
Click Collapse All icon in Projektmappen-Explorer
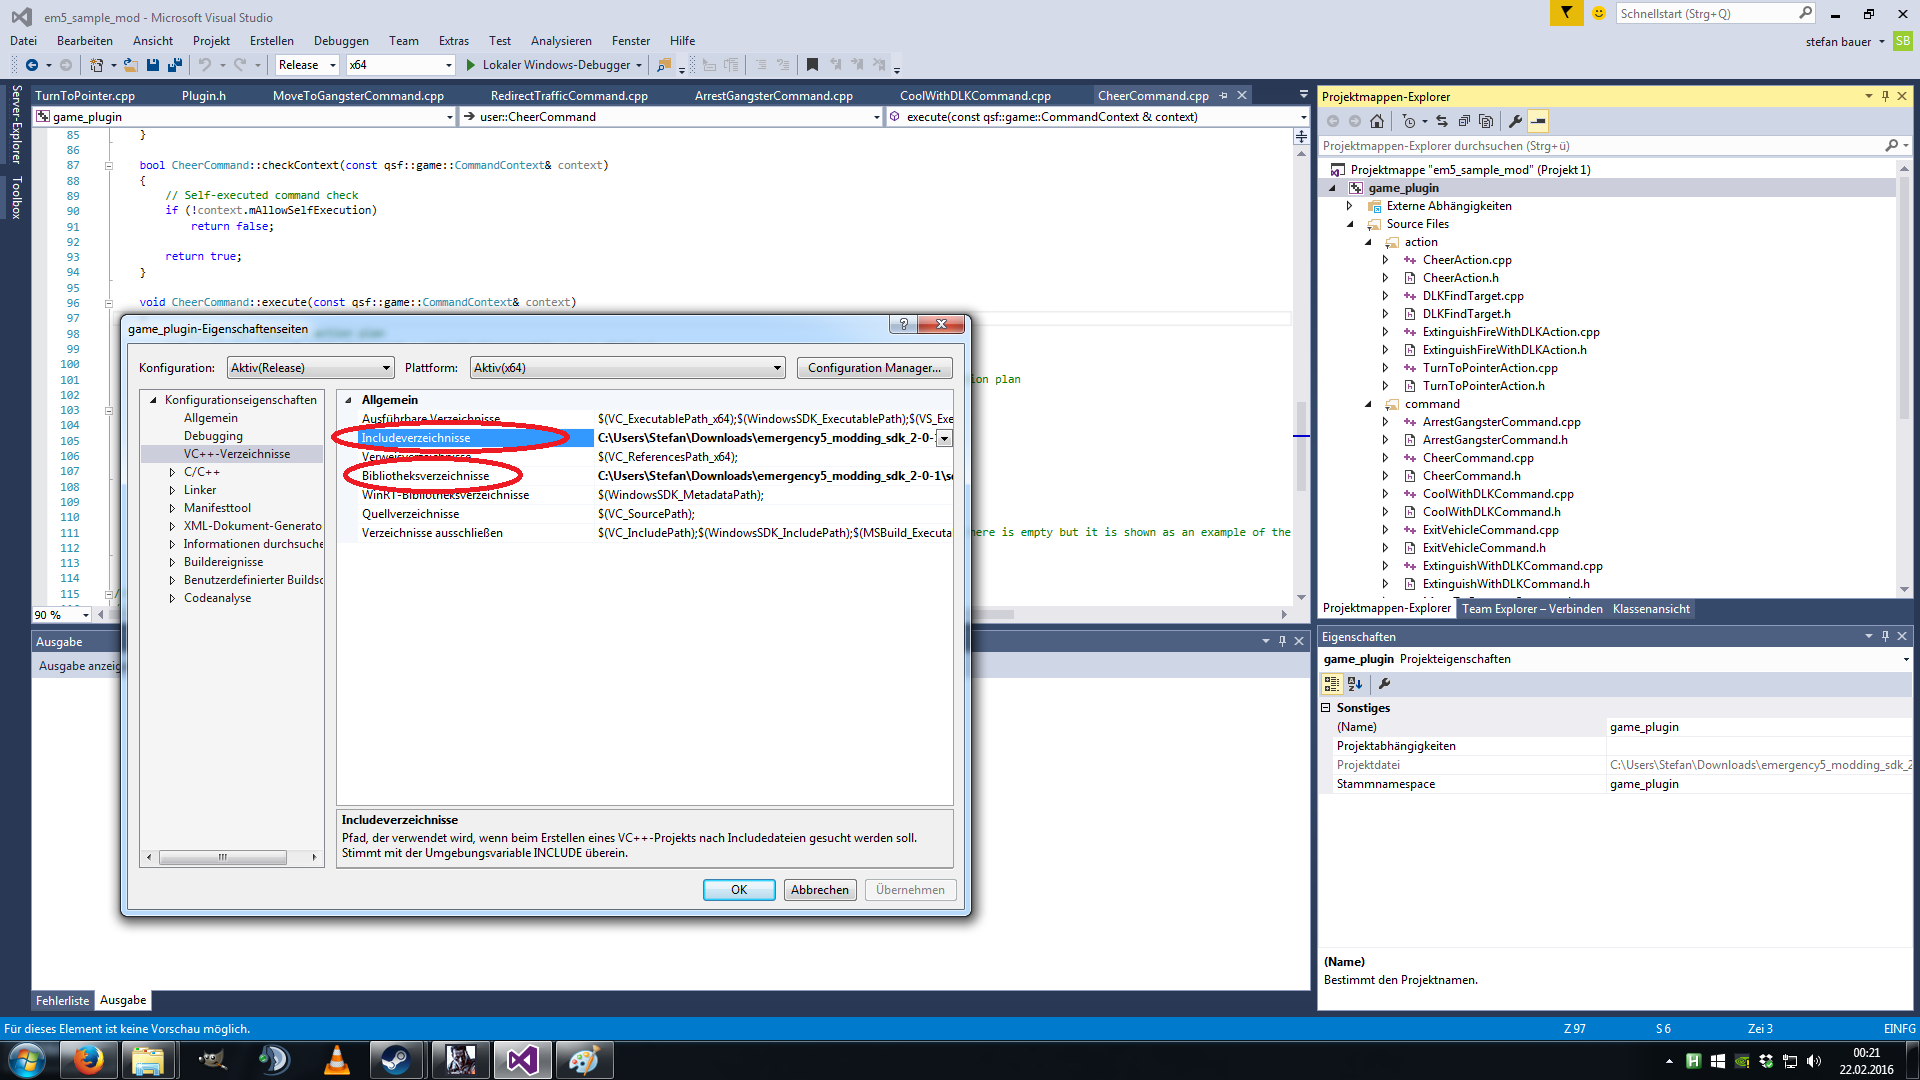click(x=1464, y=121)
